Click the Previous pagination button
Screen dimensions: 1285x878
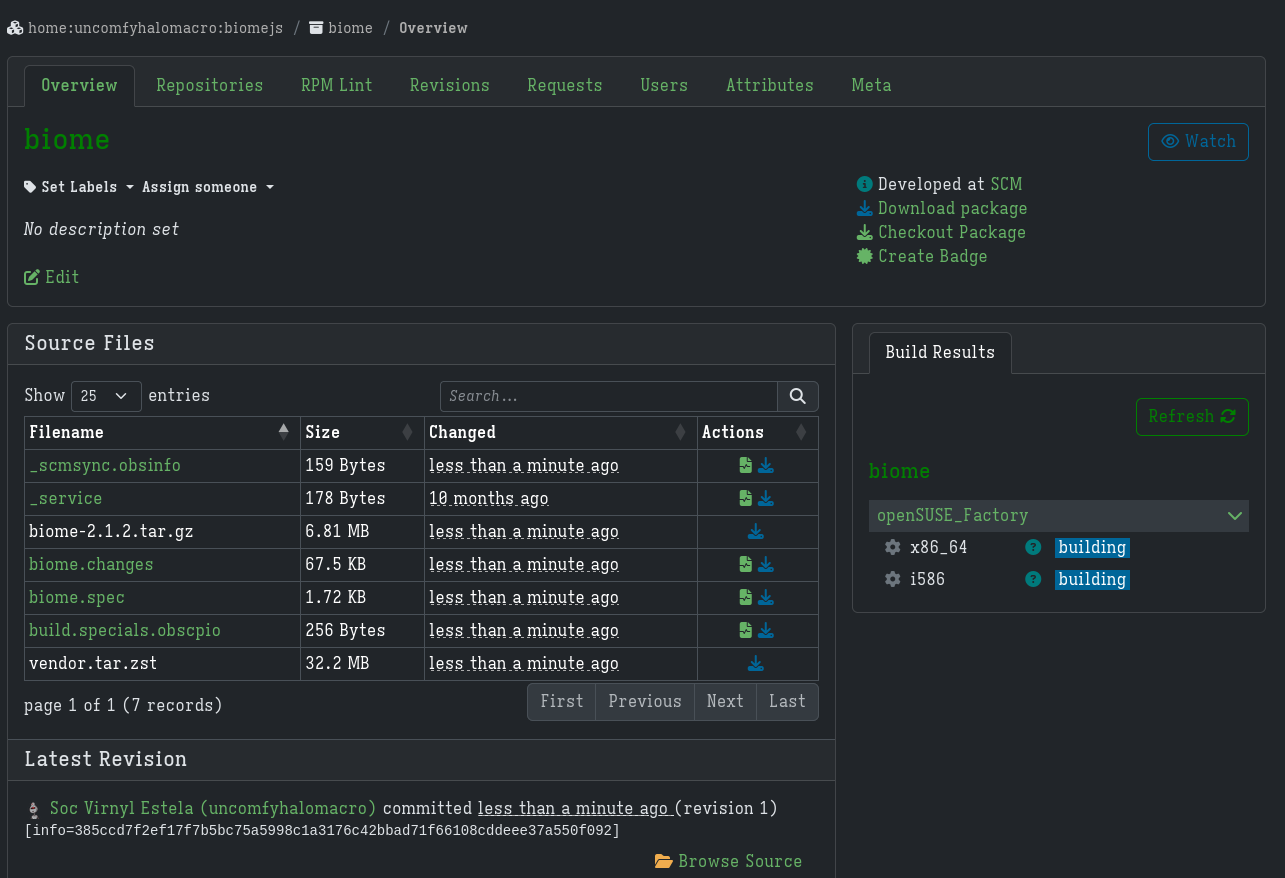pos(645,701)
